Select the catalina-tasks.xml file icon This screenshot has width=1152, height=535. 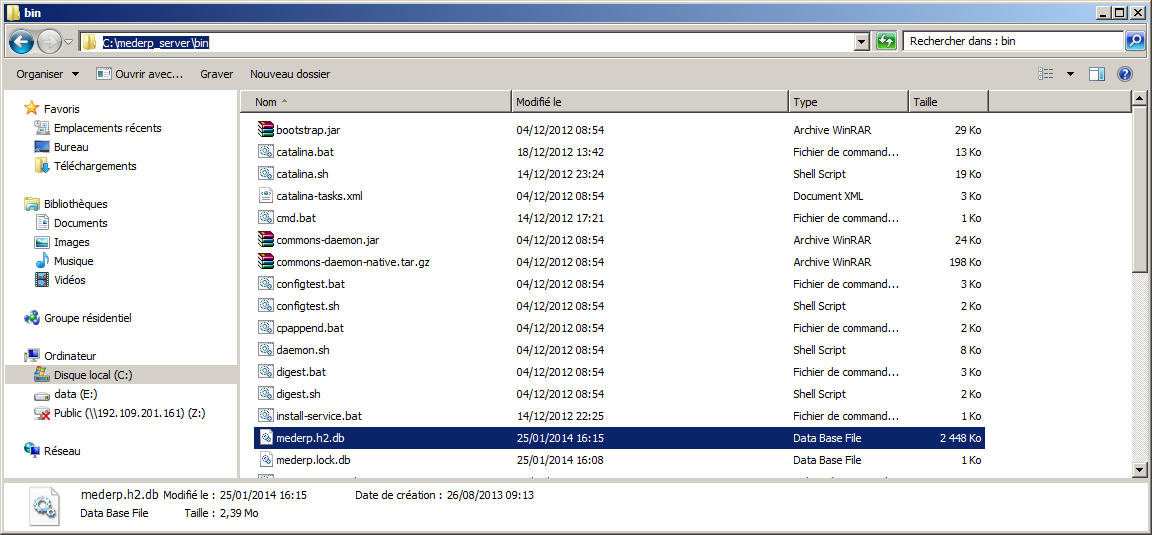[265, 196]
